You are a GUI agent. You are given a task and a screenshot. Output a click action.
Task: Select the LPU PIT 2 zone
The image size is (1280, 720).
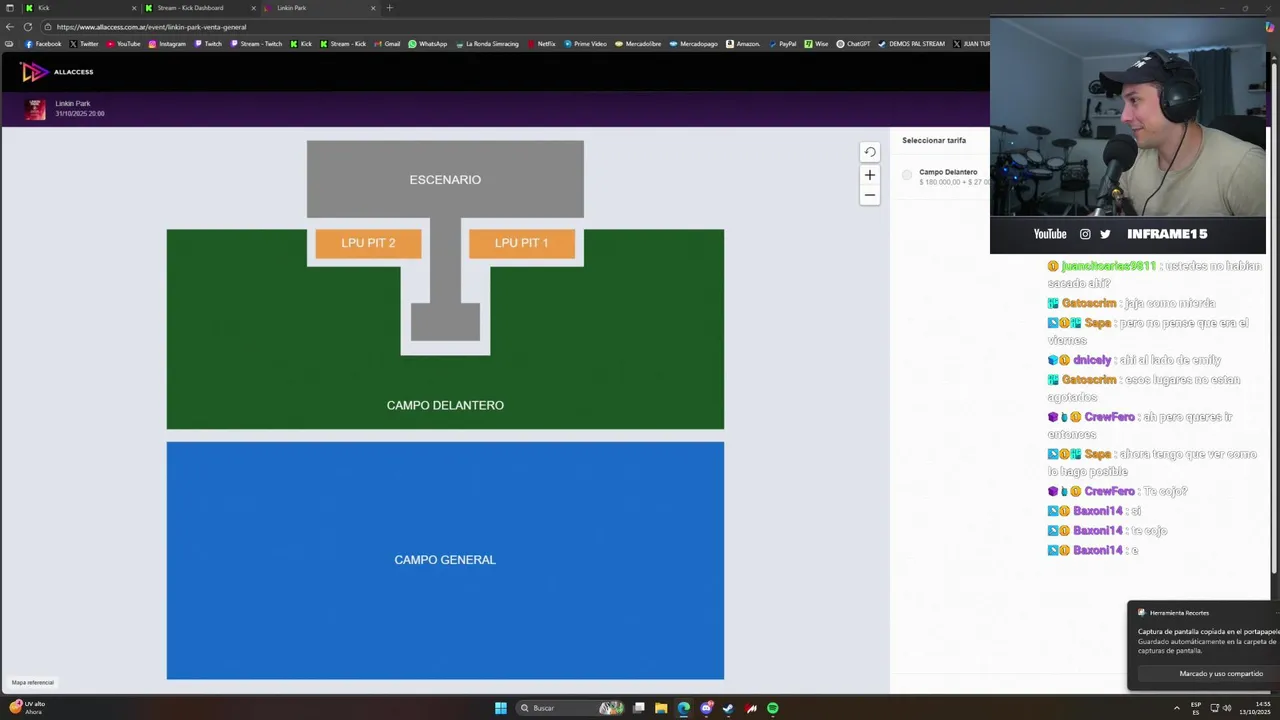(x=368, y=243)
